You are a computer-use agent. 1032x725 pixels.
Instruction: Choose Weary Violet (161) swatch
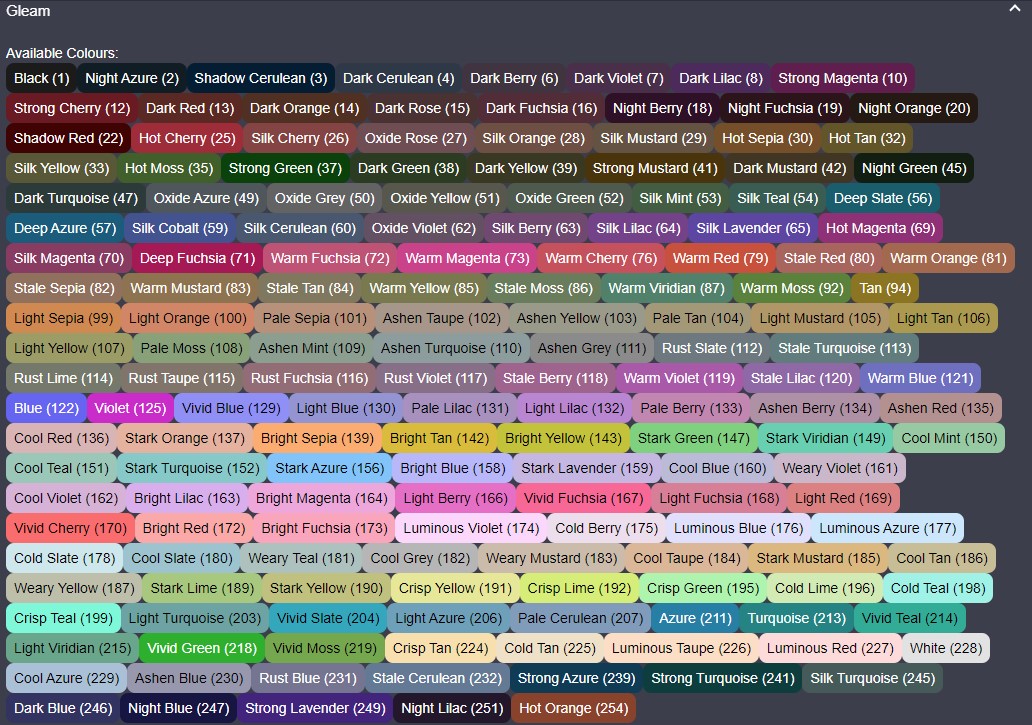pos(840,468)
